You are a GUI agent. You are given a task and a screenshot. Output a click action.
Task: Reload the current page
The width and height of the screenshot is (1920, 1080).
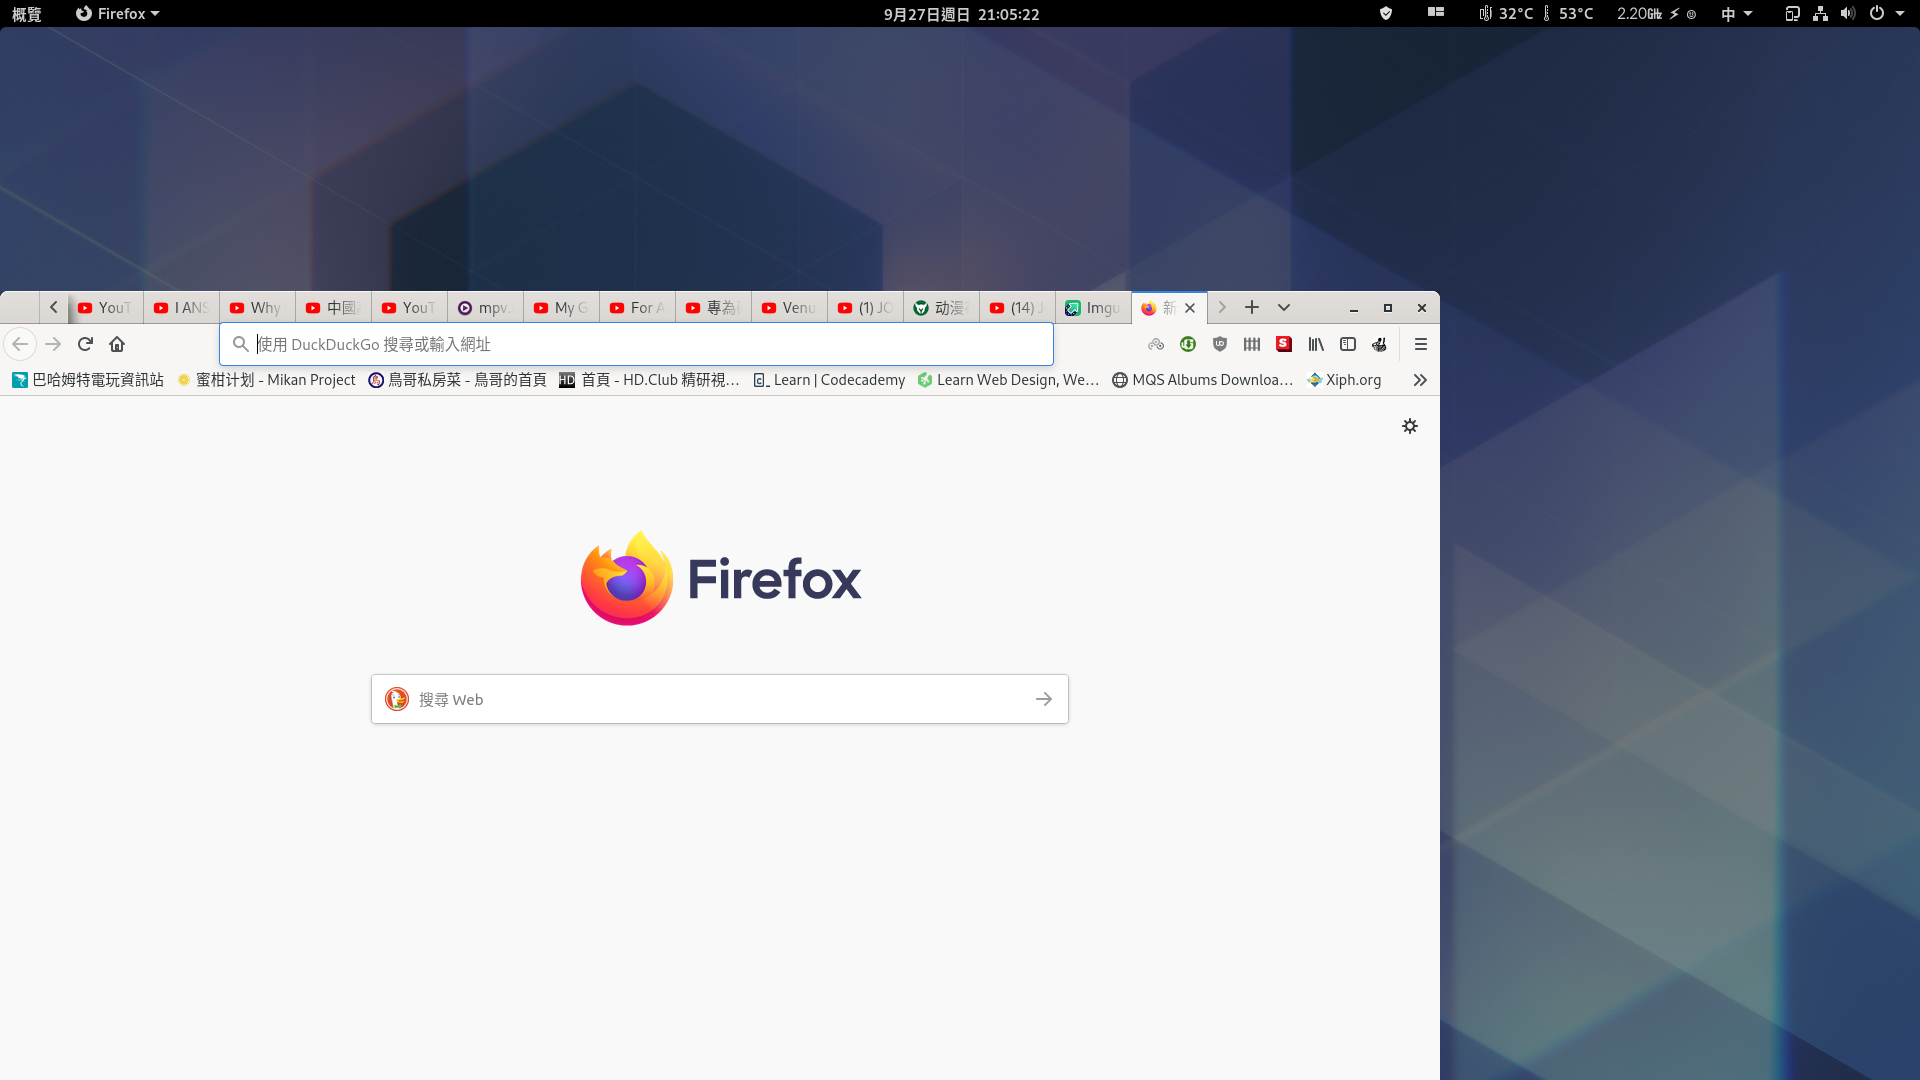85,344
